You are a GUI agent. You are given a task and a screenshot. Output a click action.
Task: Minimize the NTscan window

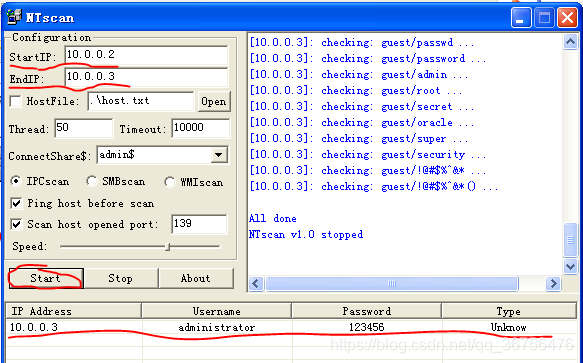(521, 17)
